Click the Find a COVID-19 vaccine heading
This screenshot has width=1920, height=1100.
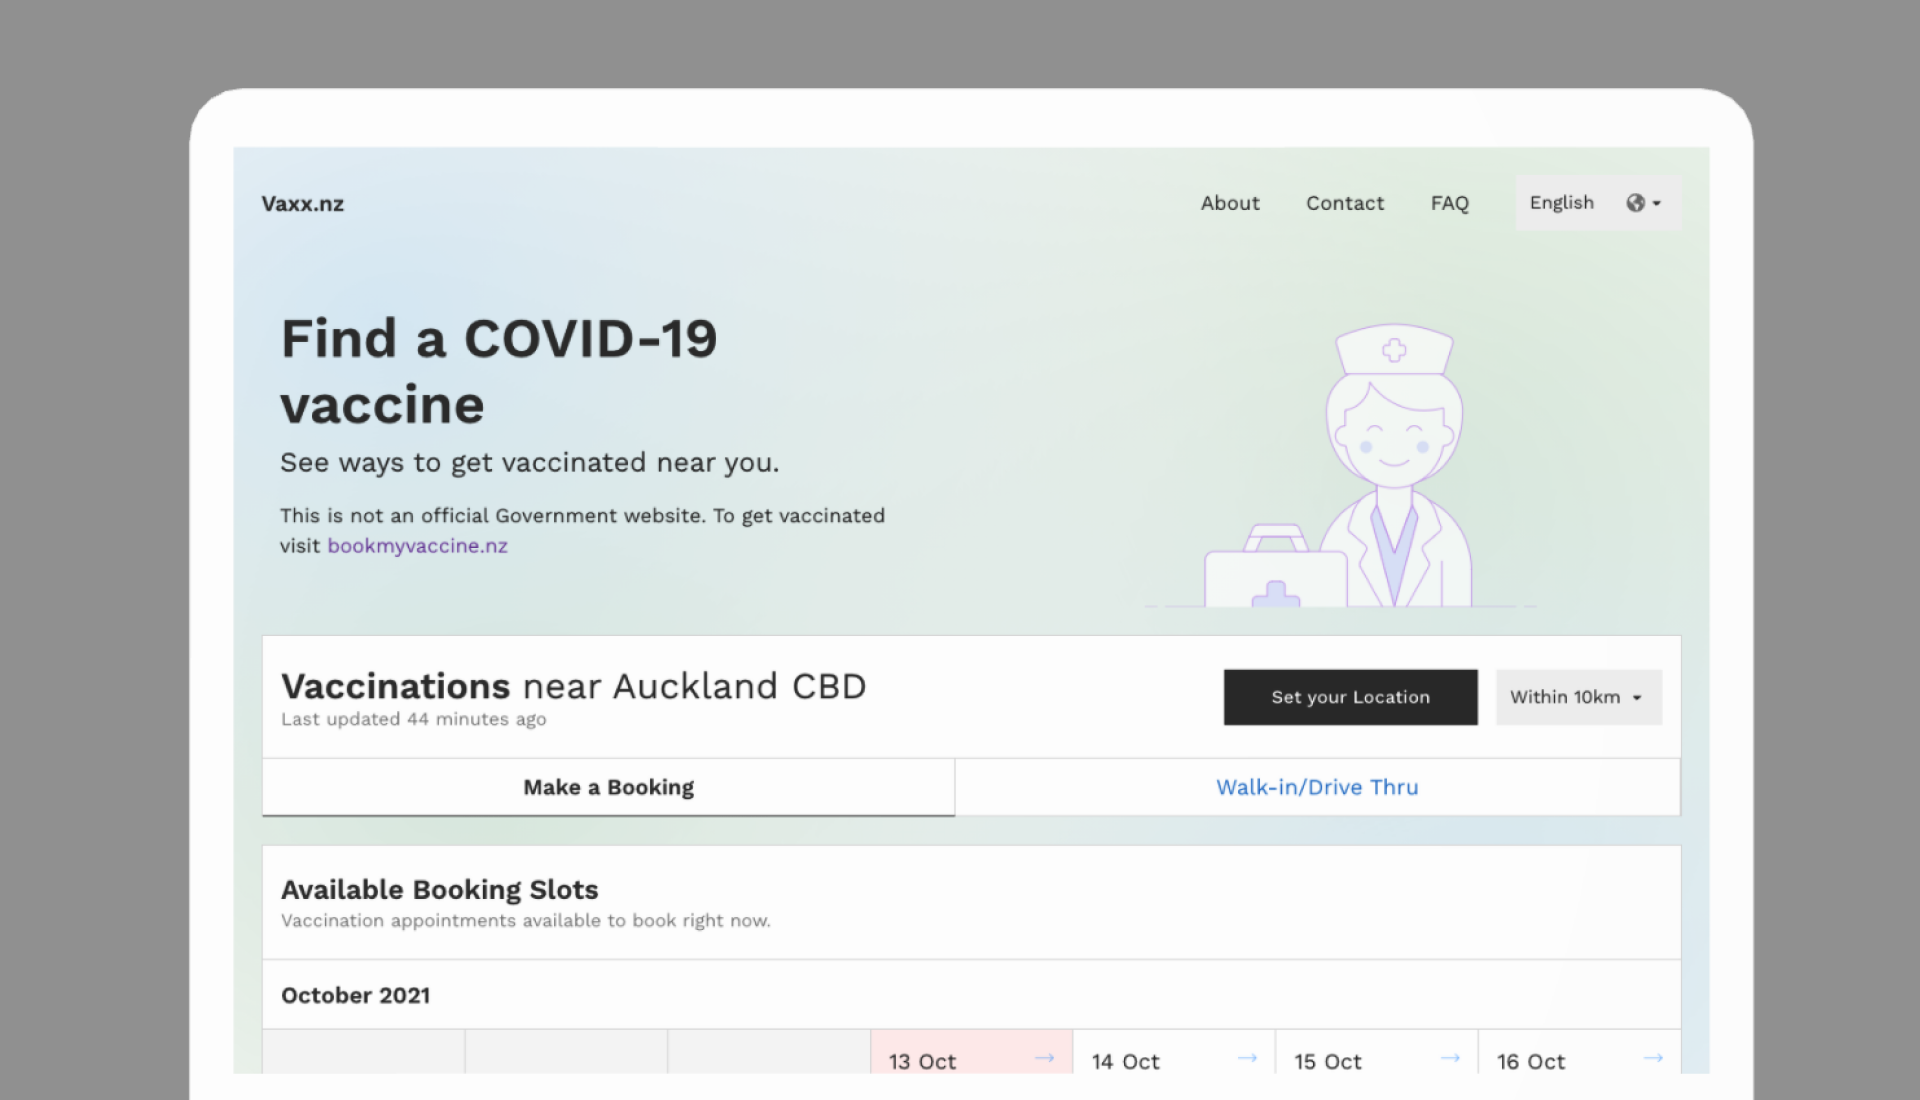point(499,371)
